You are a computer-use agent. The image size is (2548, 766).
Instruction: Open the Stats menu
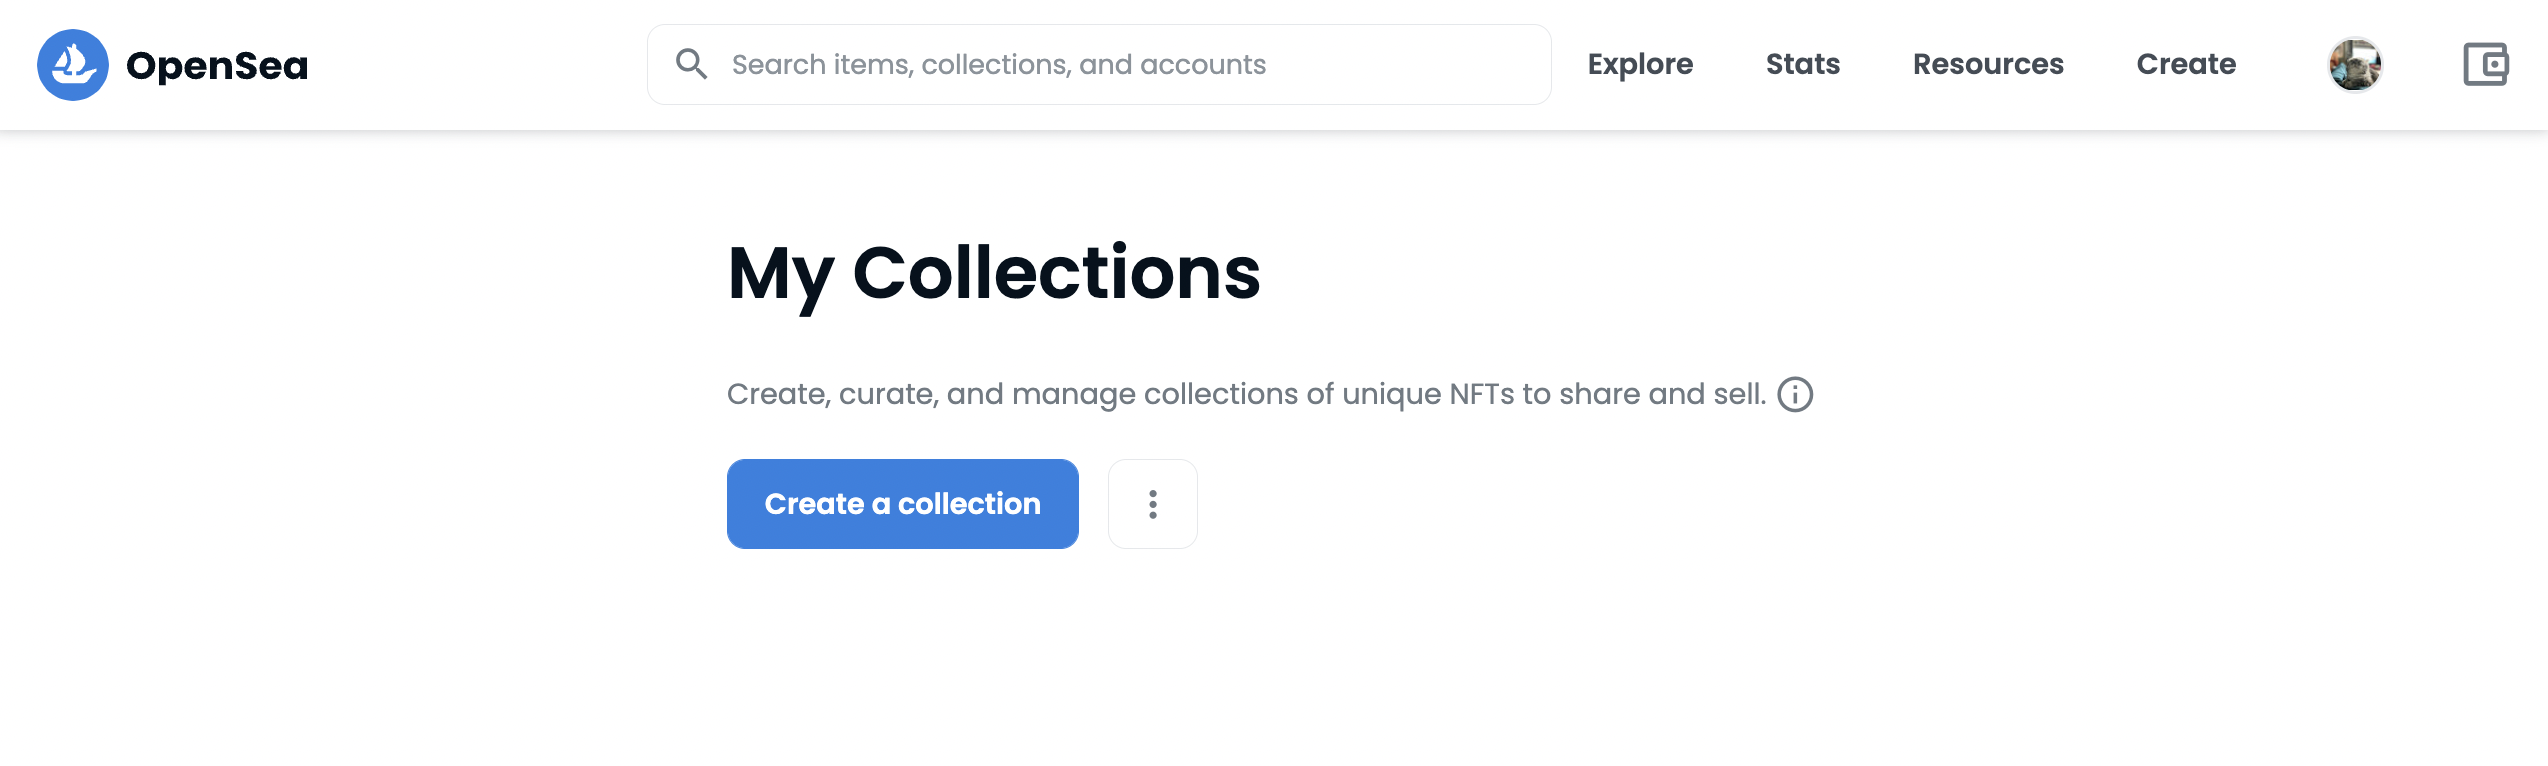1802,64
